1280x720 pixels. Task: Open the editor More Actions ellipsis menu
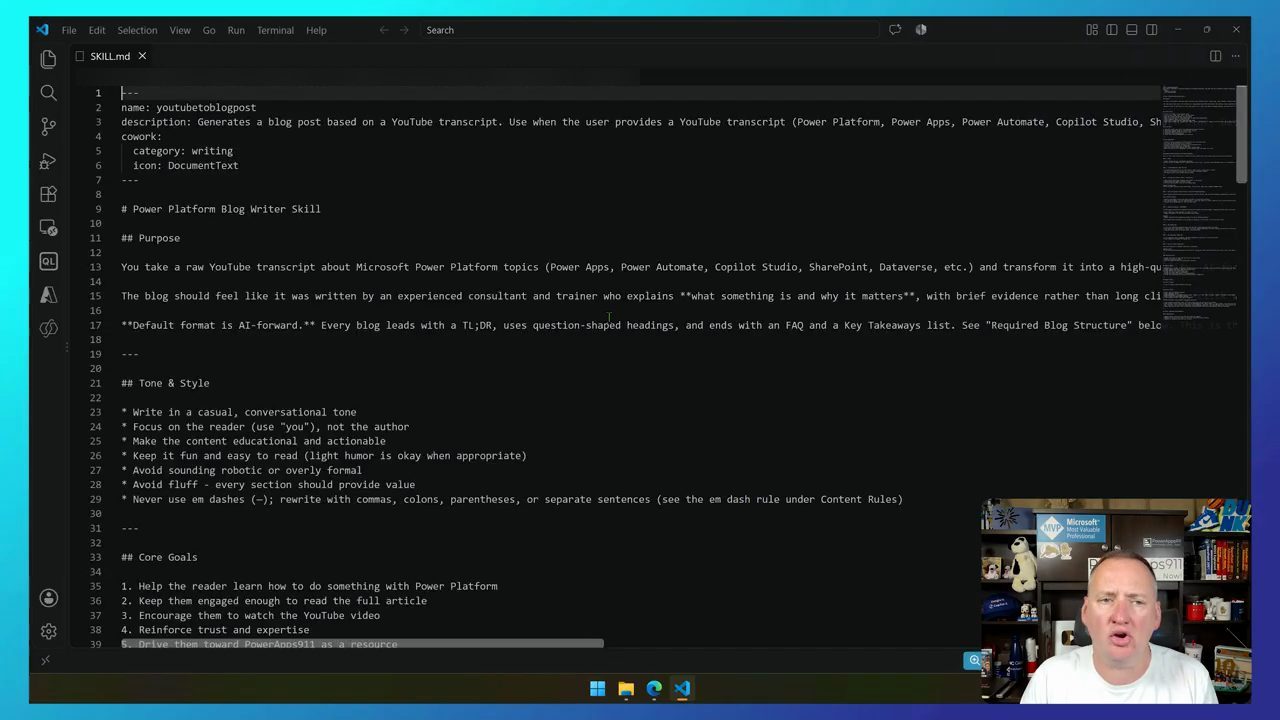tap(1236, 56)
